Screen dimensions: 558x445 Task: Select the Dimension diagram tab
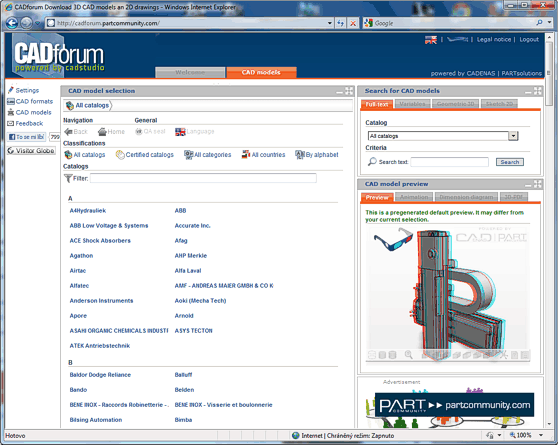coord(466,197)
